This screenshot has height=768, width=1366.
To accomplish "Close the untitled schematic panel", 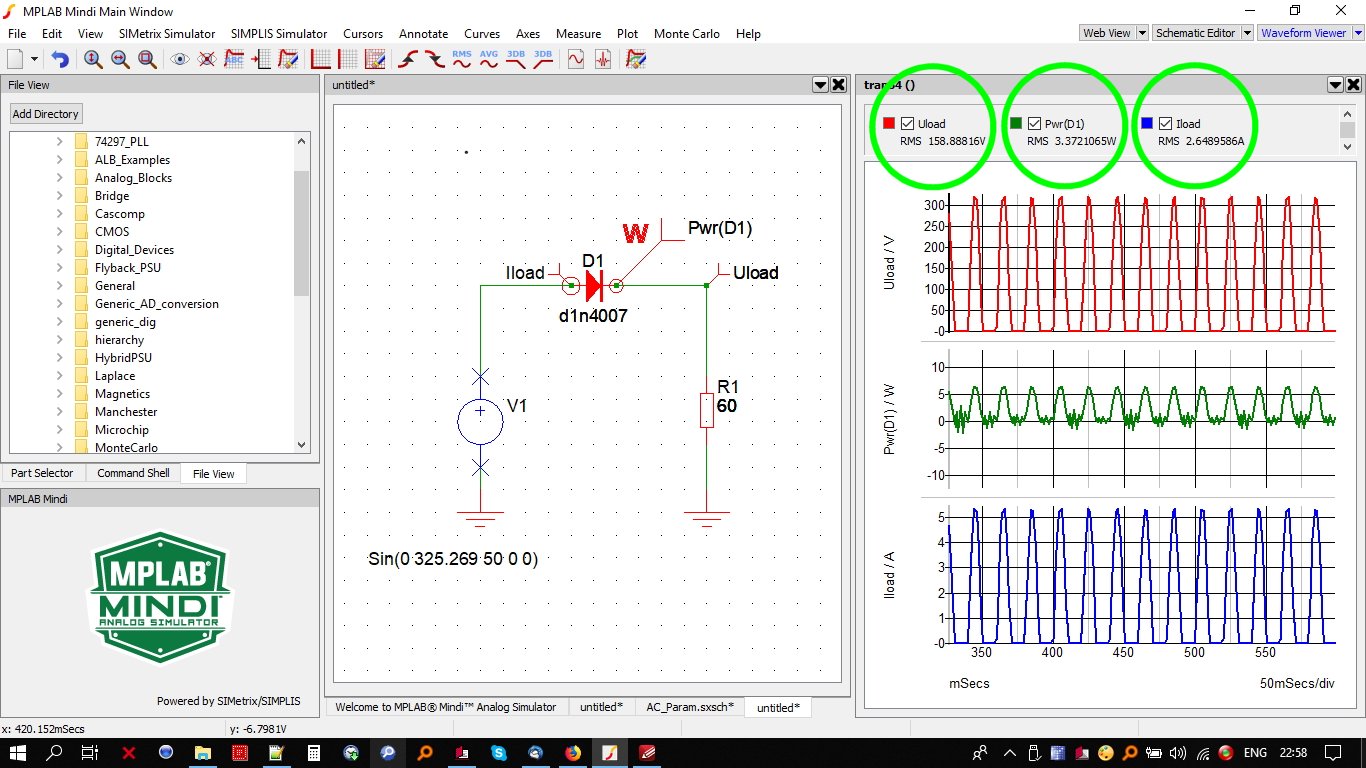I will 839,85.
